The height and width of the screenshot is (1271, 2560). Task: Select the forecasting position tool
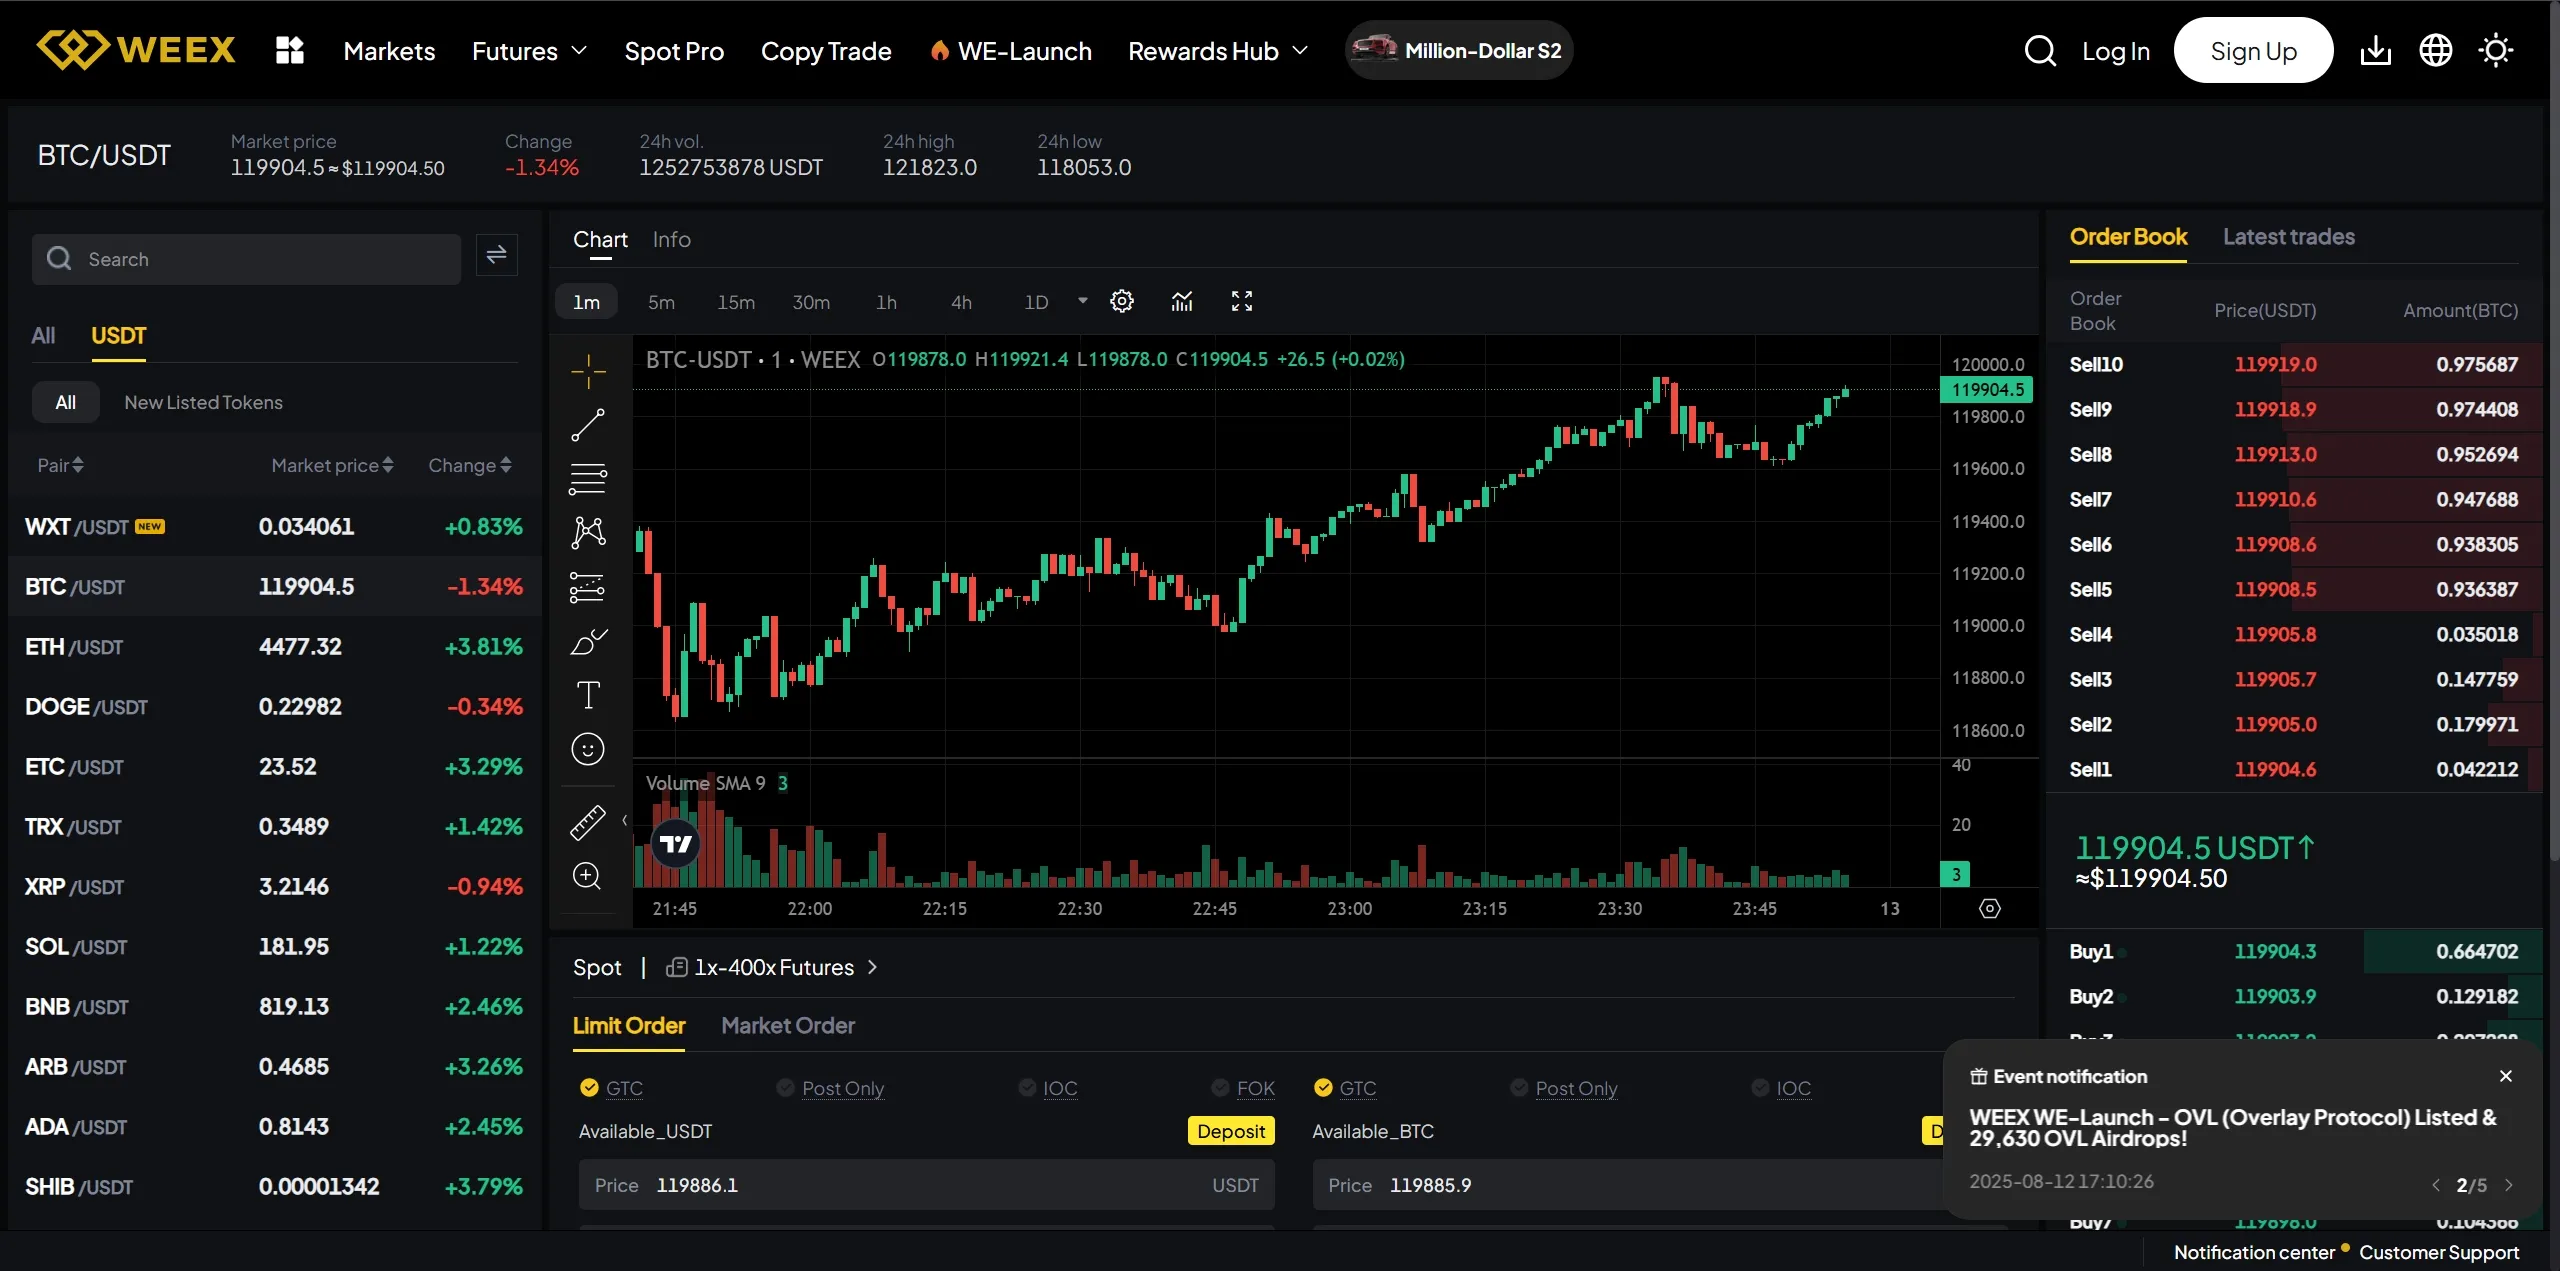pyautogui.click(x=588, y=587)
